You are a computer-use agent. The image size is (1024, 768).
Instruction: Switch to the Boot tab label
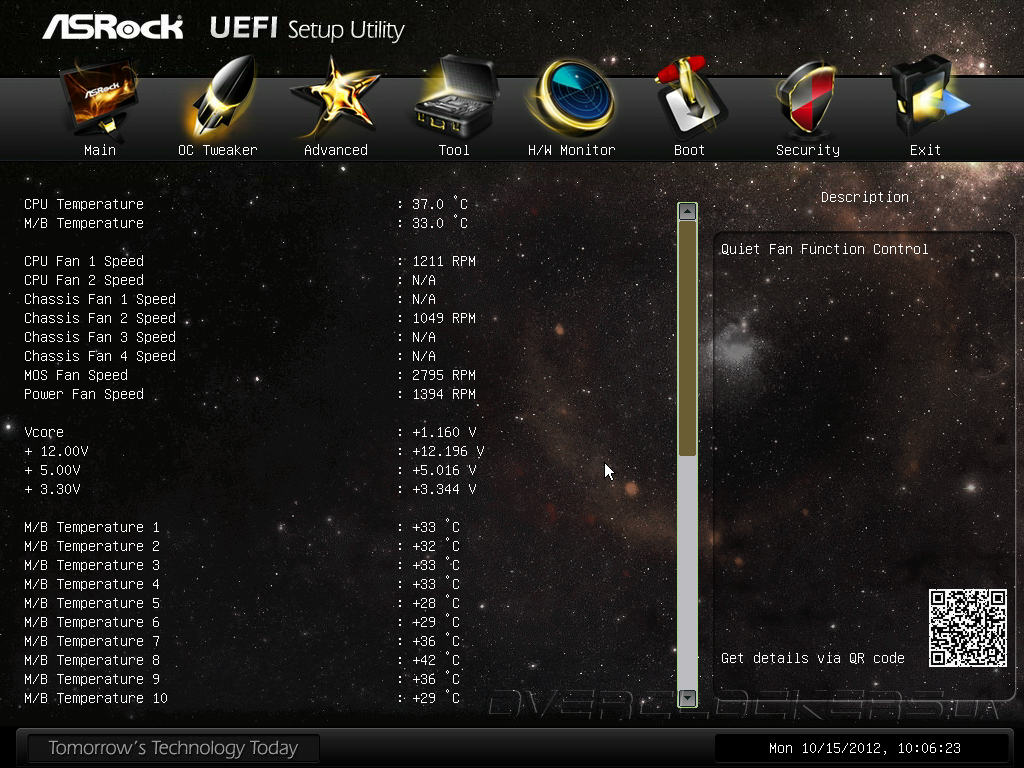pyautogui.click(x=690, y=150)
